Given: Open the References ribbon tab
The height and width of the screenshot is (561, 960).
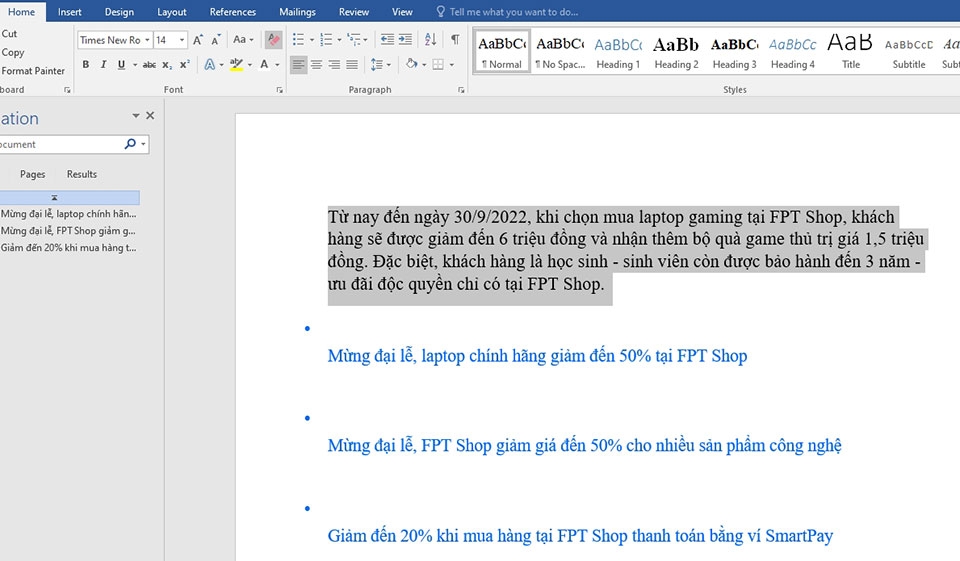Looking at the screenshot, I should (233, 12).
